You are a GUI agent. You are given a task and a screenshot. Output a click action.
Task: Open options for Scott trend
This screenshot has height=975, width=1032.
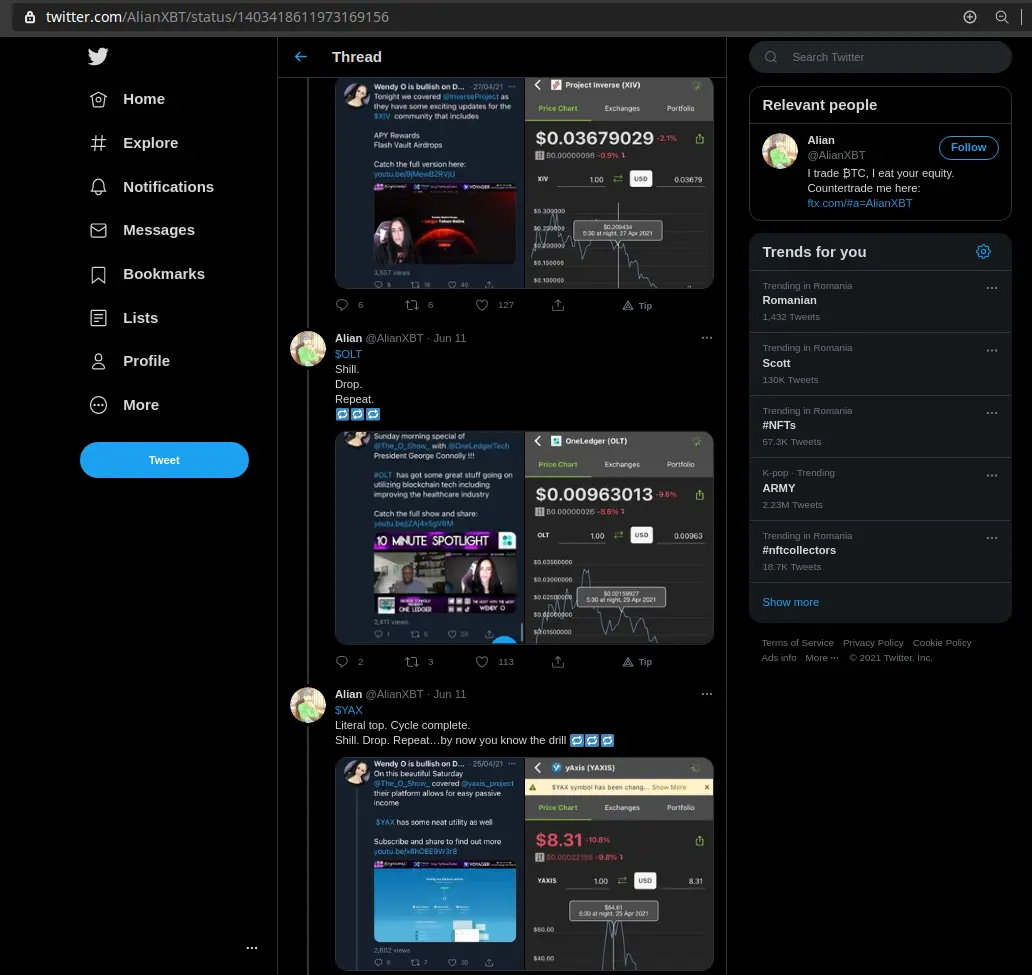click(x=992, y=351)
